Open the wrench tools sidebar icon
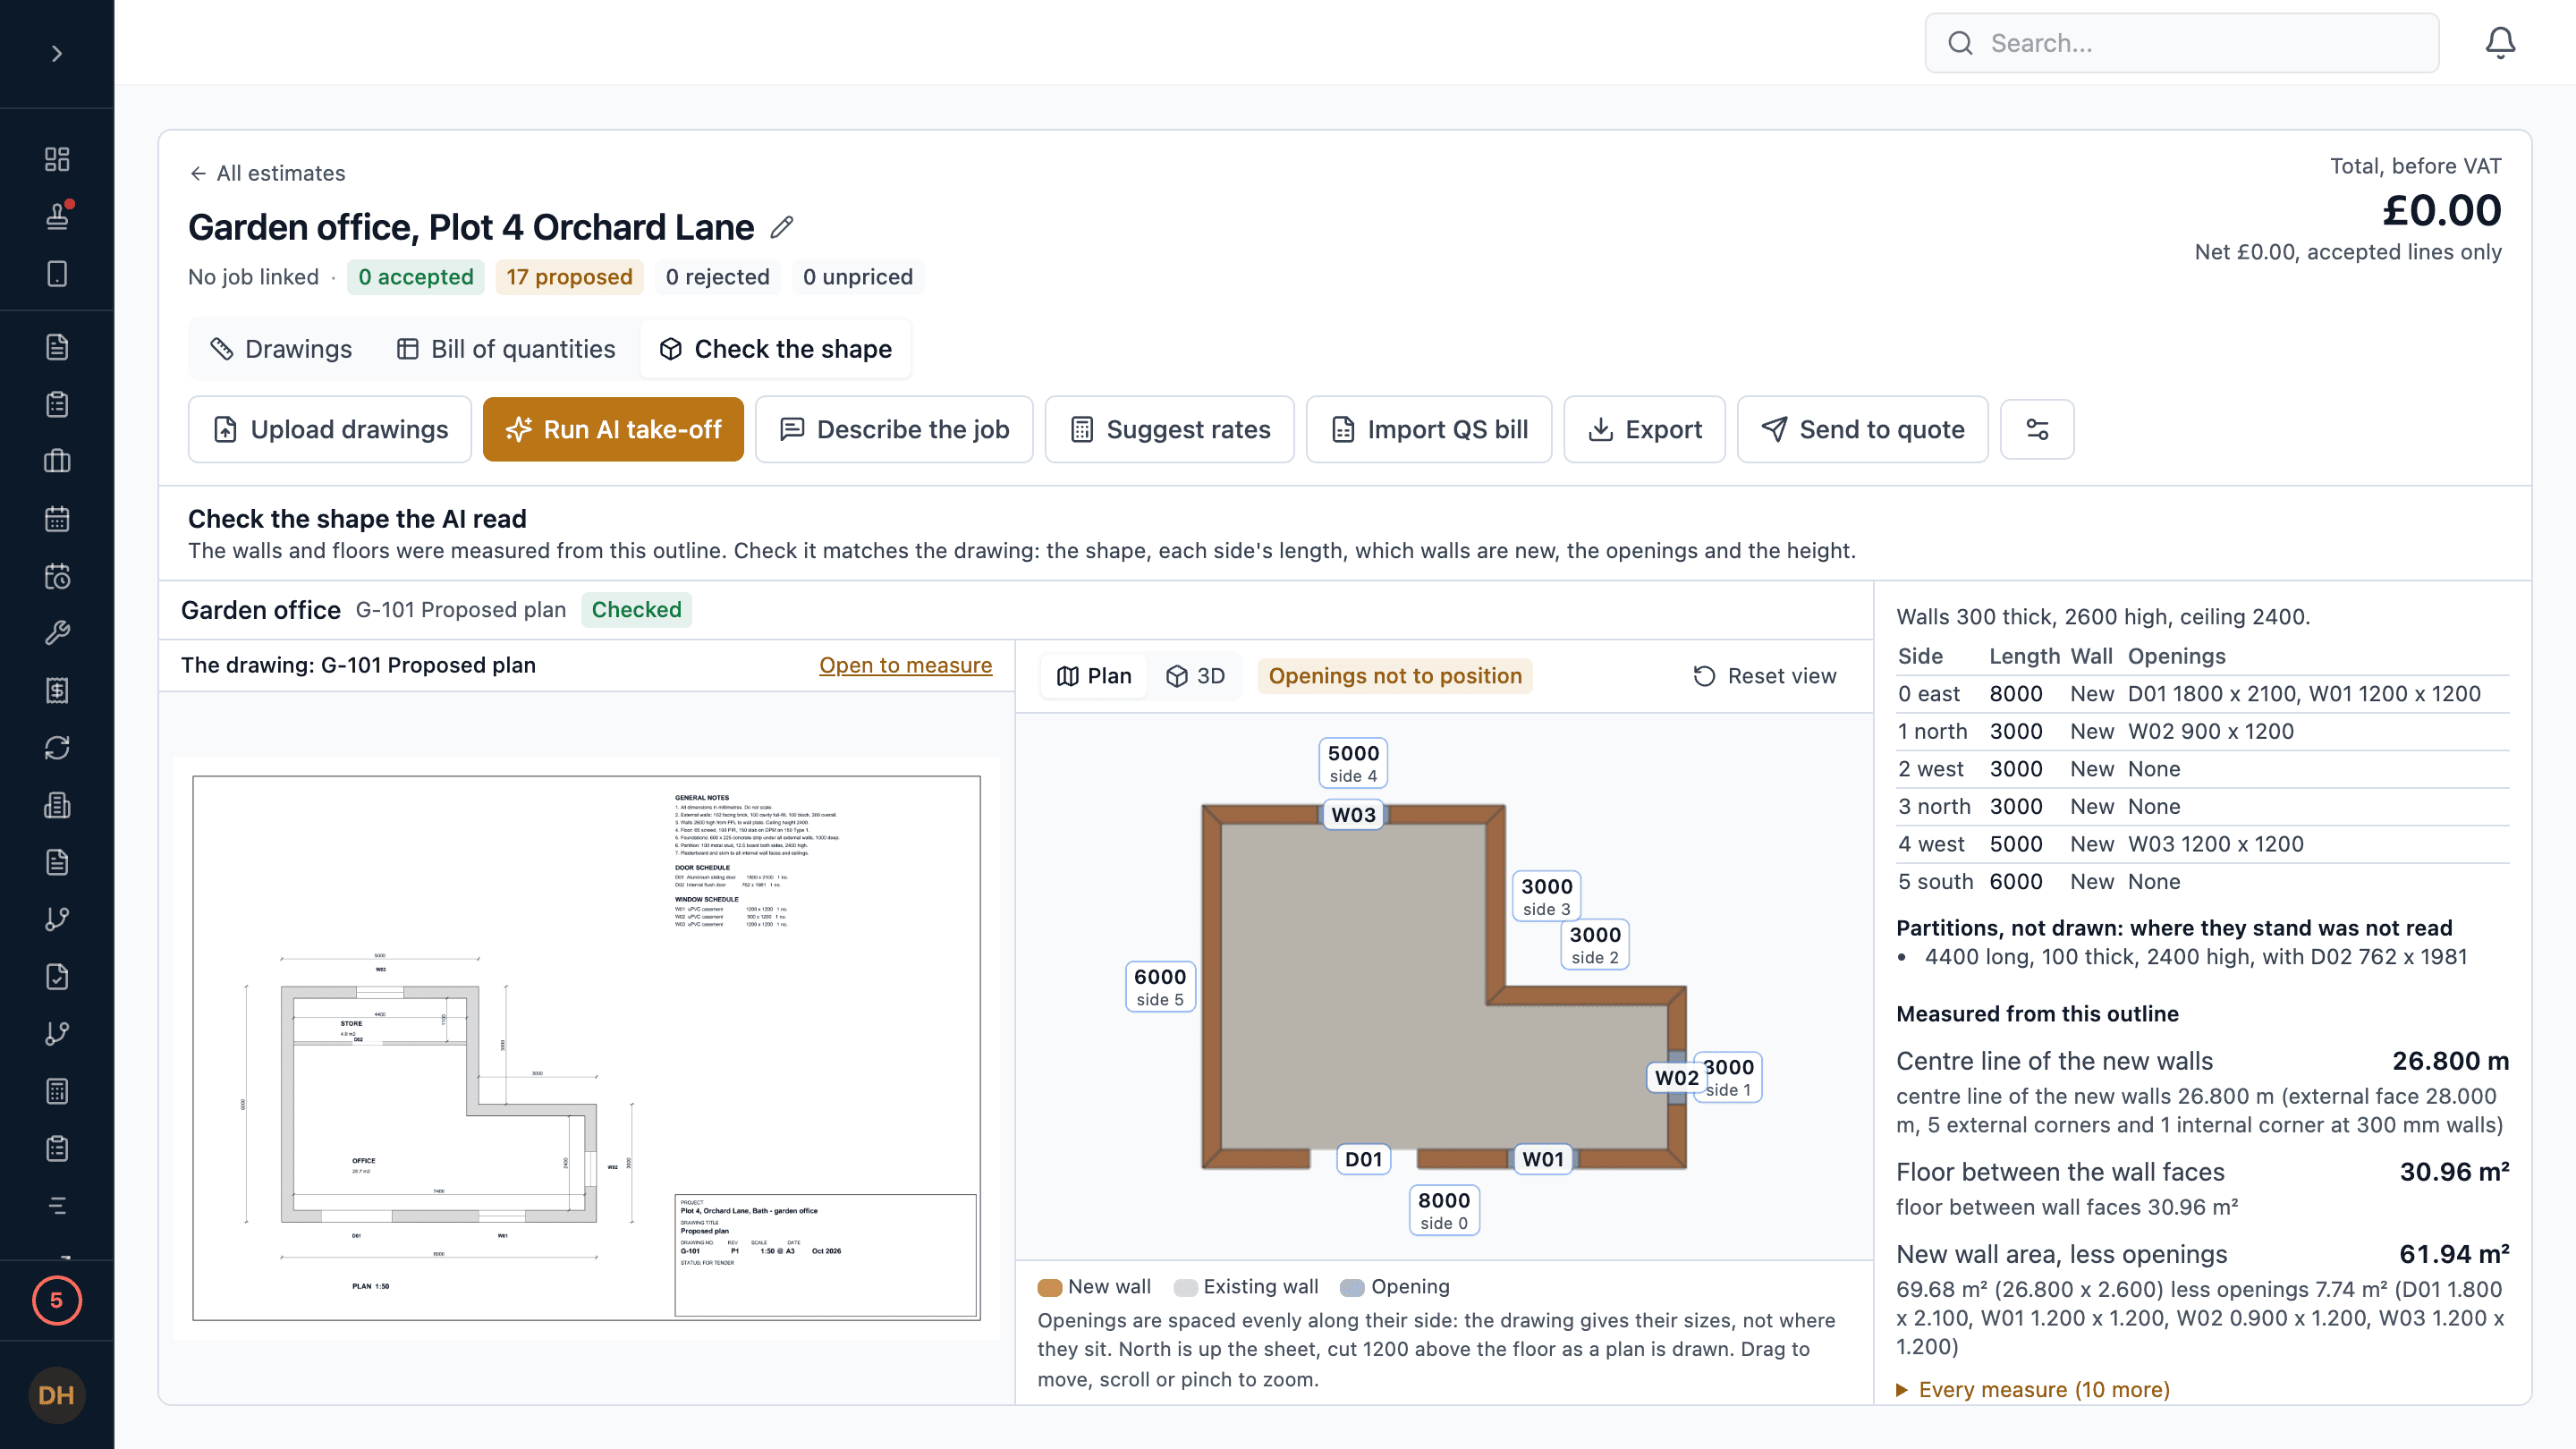The width and height of the screenshot is (2576, 1449). click(57, 633)
